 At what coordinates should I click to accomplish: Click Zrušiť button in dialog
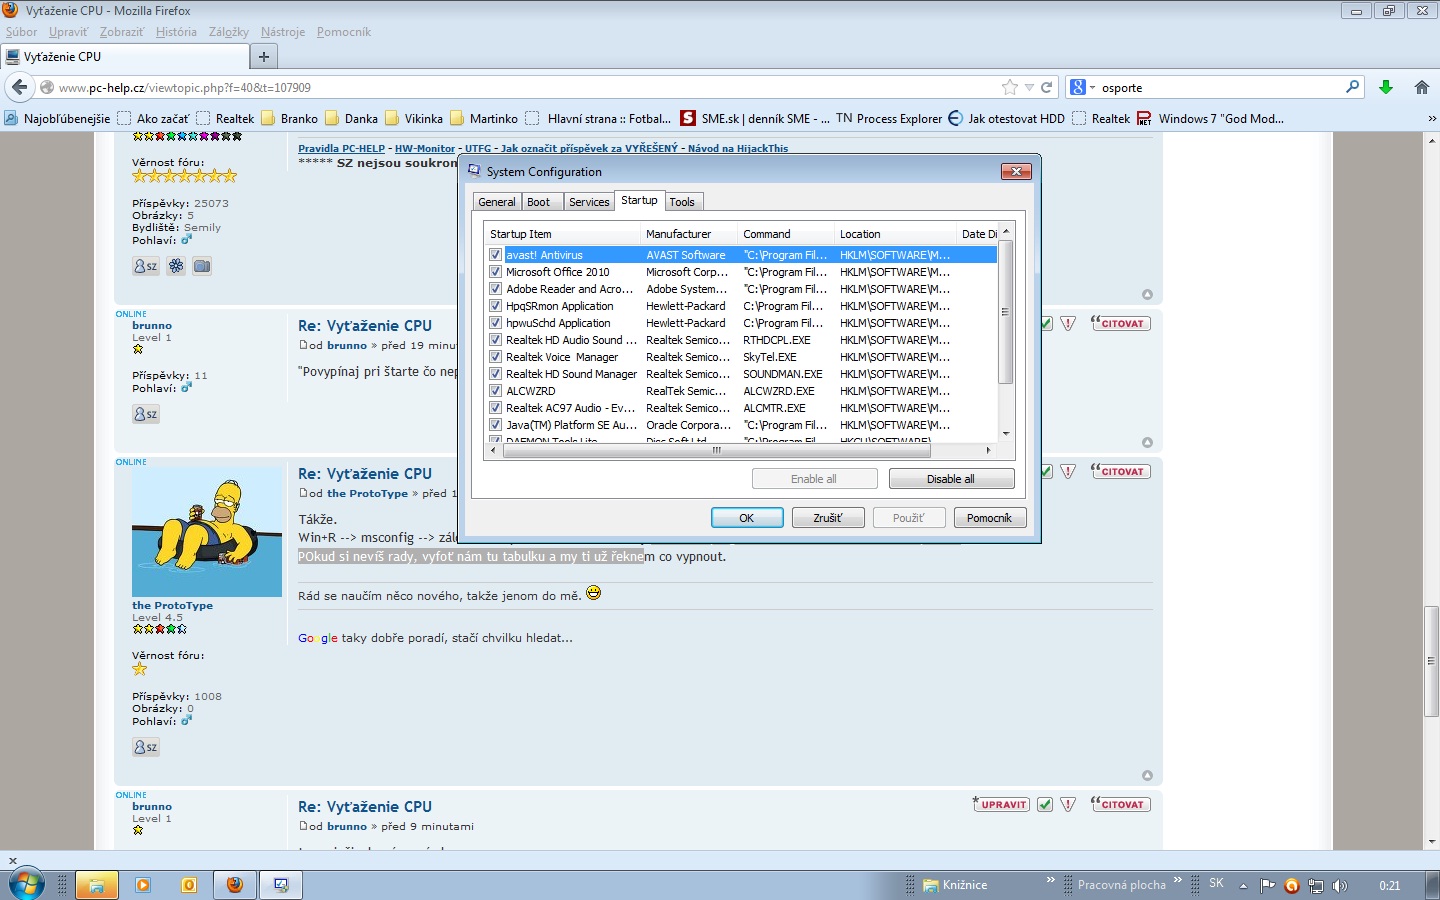click(x=828, y=518)
